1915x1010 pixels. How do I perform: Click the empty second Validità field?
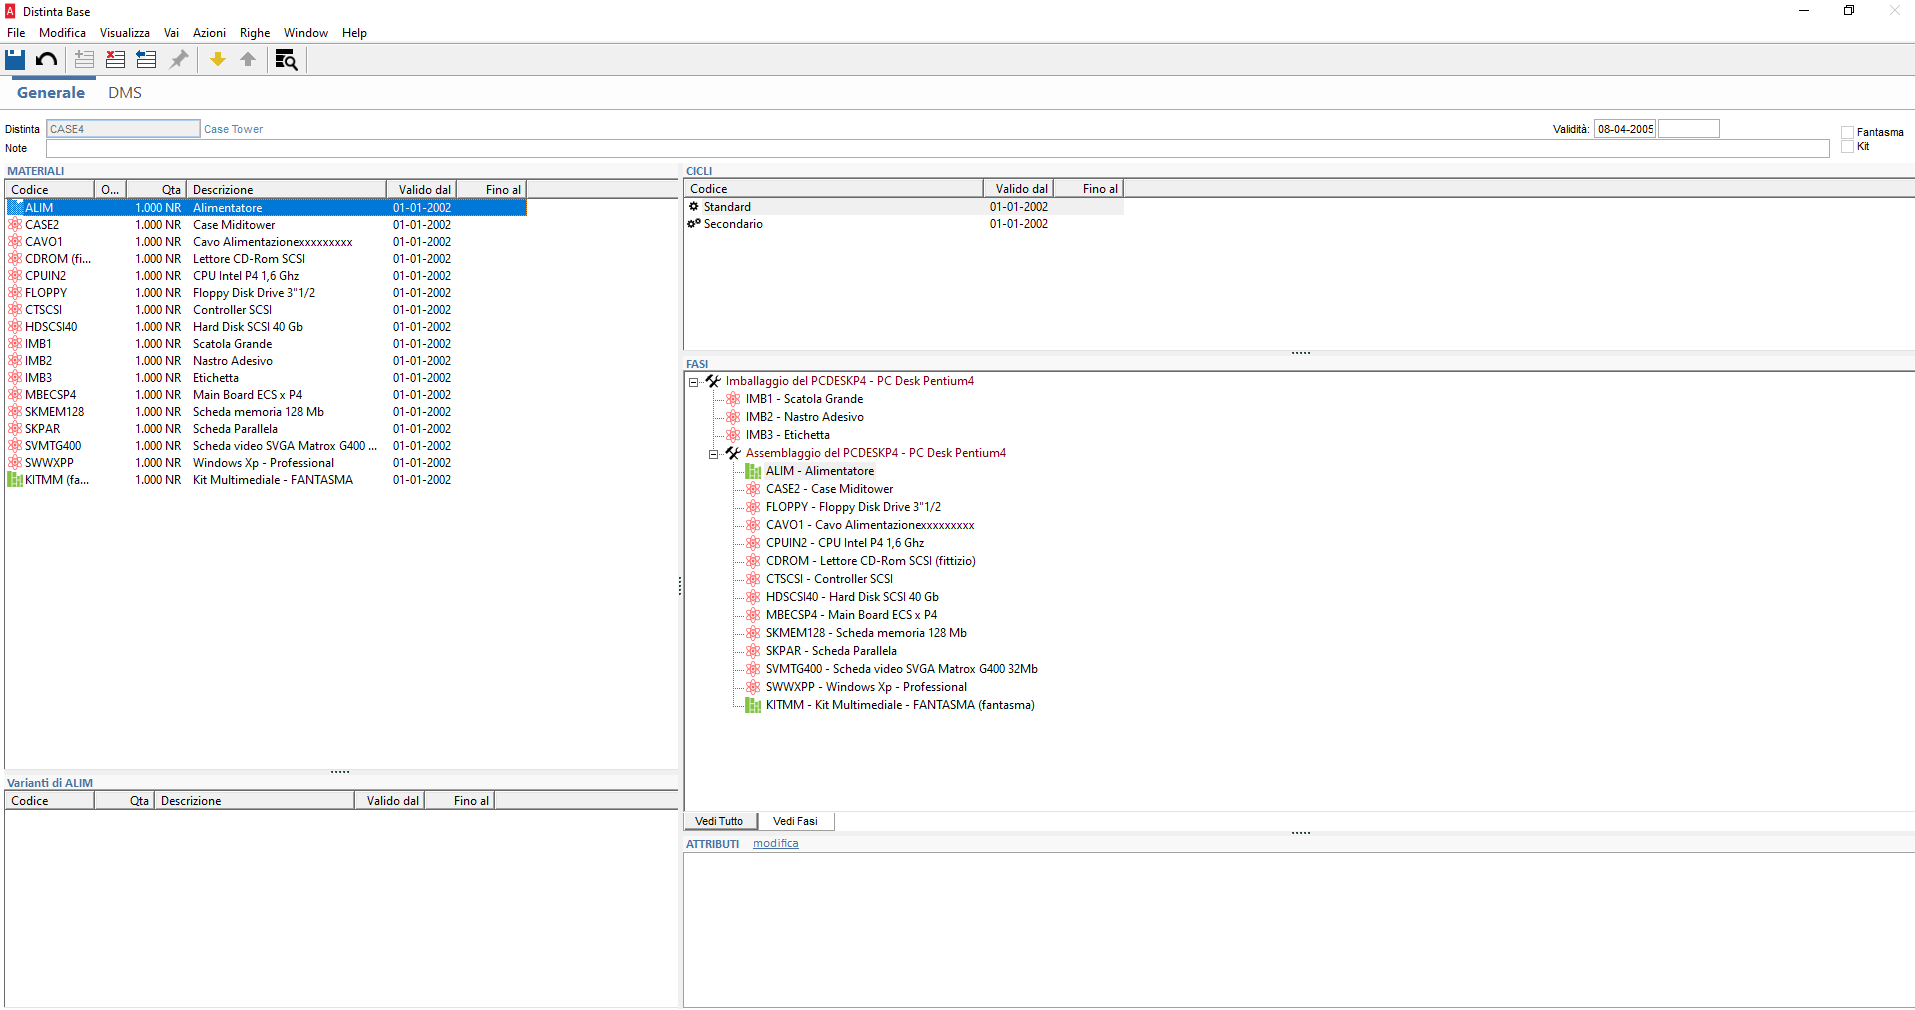pyautogui.click(x=1689, y=129)
